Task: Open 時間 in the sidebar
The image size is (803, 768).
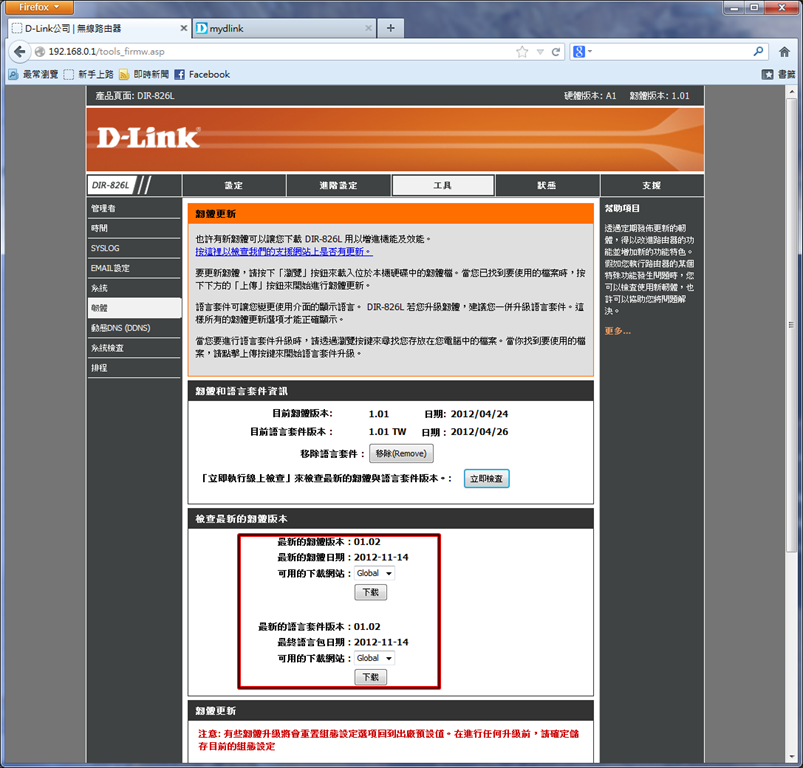Action: click(x=134, y=228)
